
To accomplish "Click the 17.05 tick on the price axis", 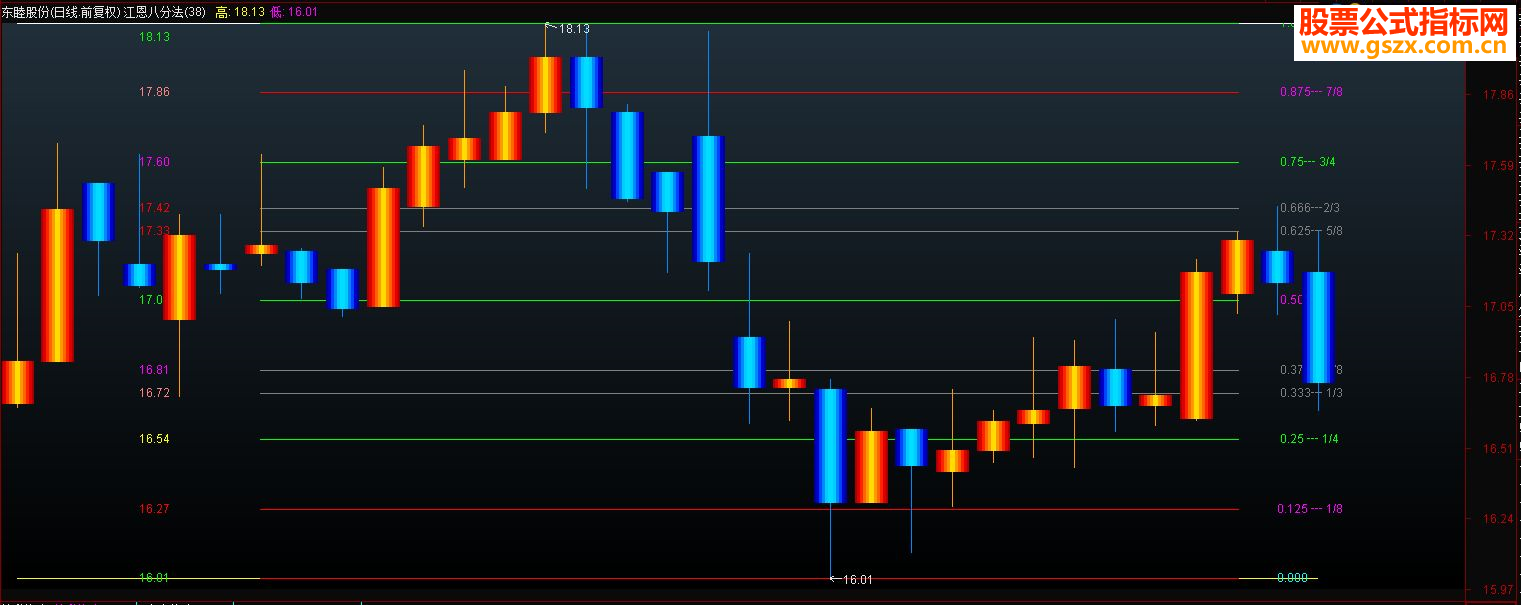I will coord(1499,307).
